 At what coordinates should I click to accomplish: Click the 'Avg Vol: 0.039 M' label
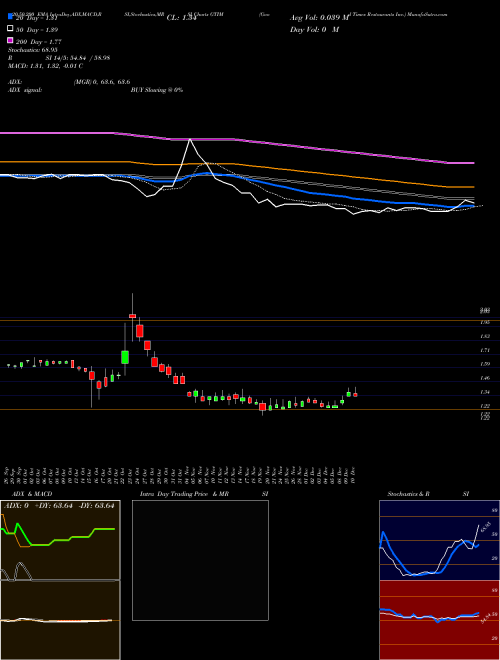(x=319, y=18)
